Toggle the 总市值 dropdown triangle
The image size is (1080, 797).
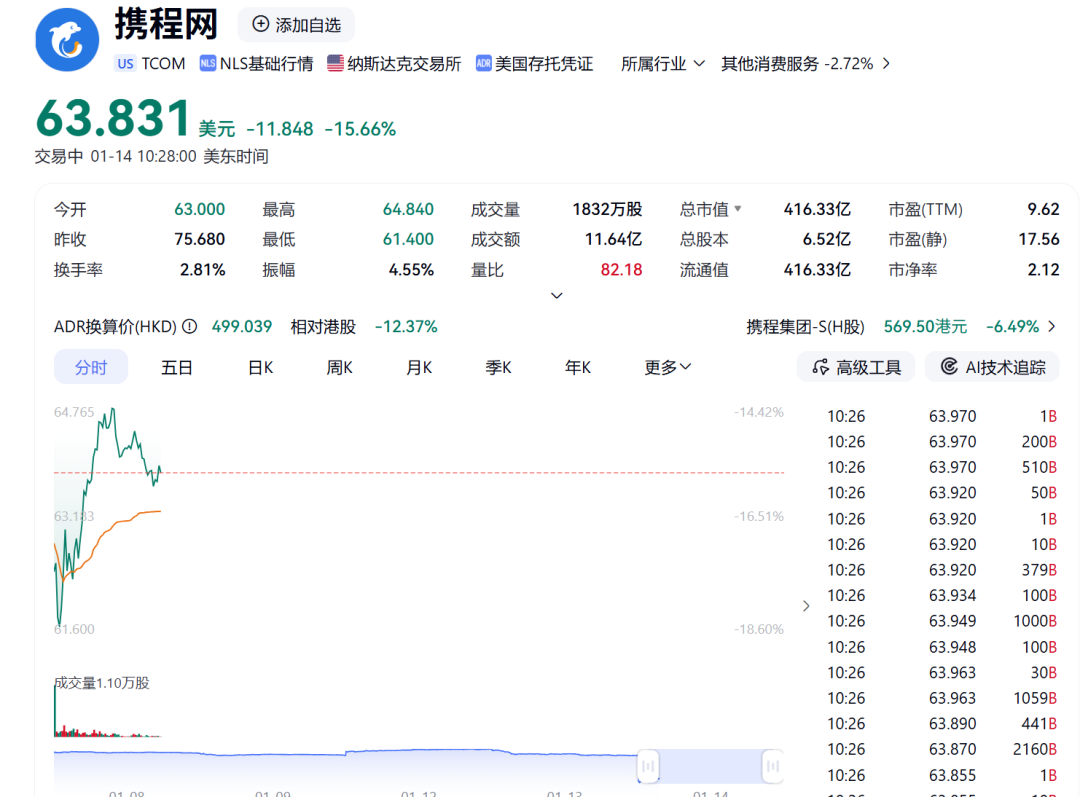point(738,208)
